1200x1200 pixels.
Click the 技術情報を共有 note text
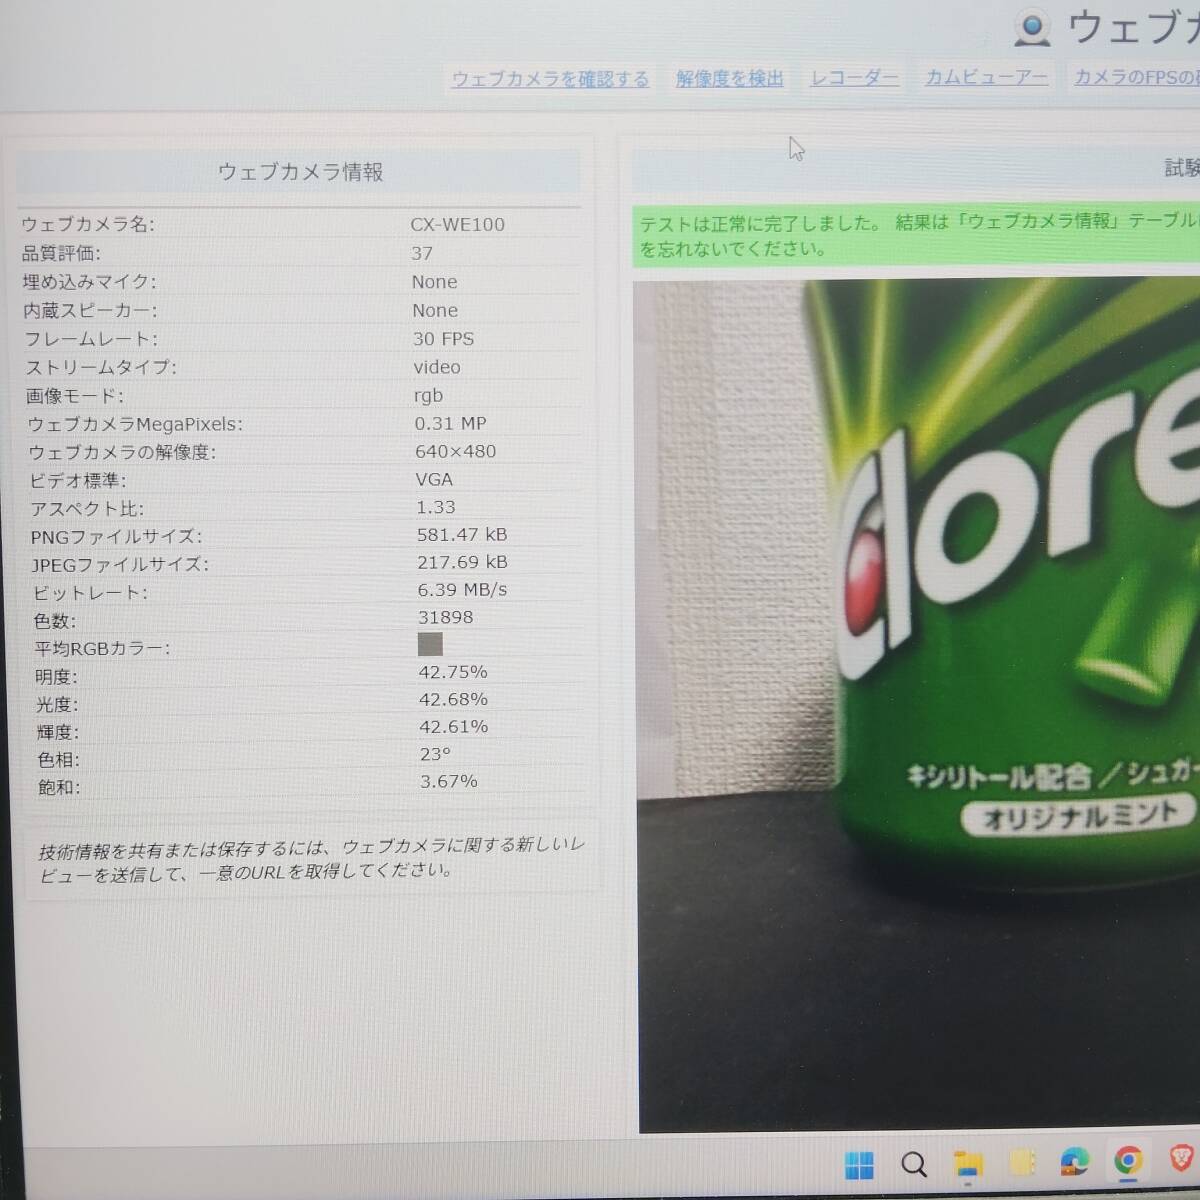click(311, 858)
